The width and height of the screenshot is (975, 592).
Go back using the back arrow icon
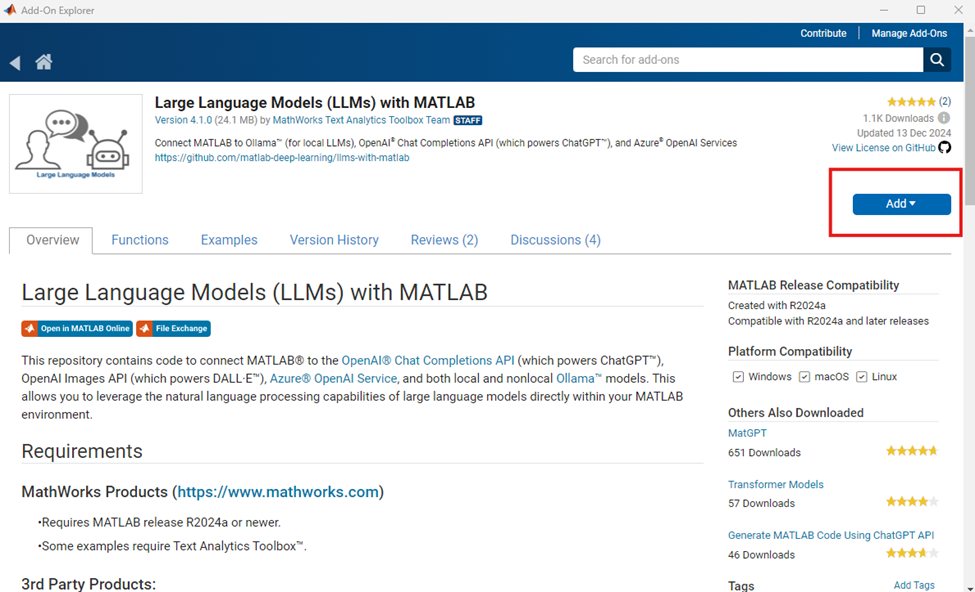15,62
